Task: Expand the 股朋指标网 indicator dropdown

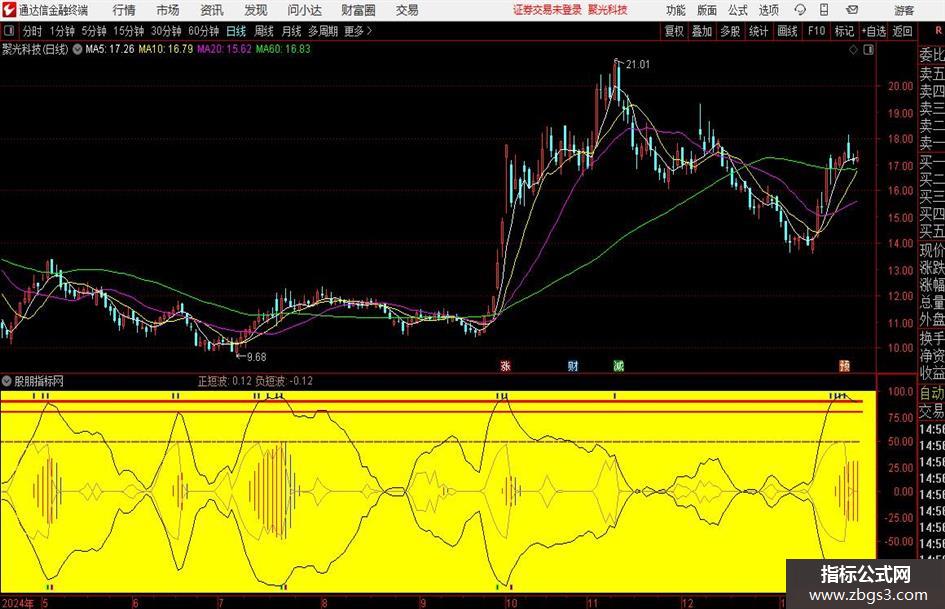Action: coord(7,381)
